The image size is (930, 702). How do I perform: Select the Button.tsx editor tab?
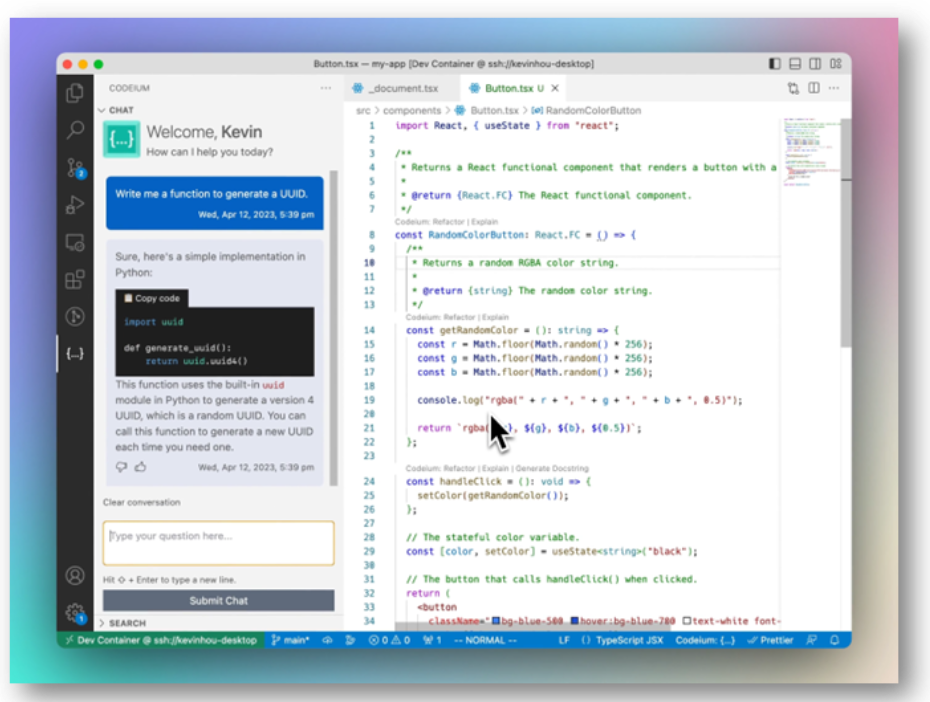507,88
